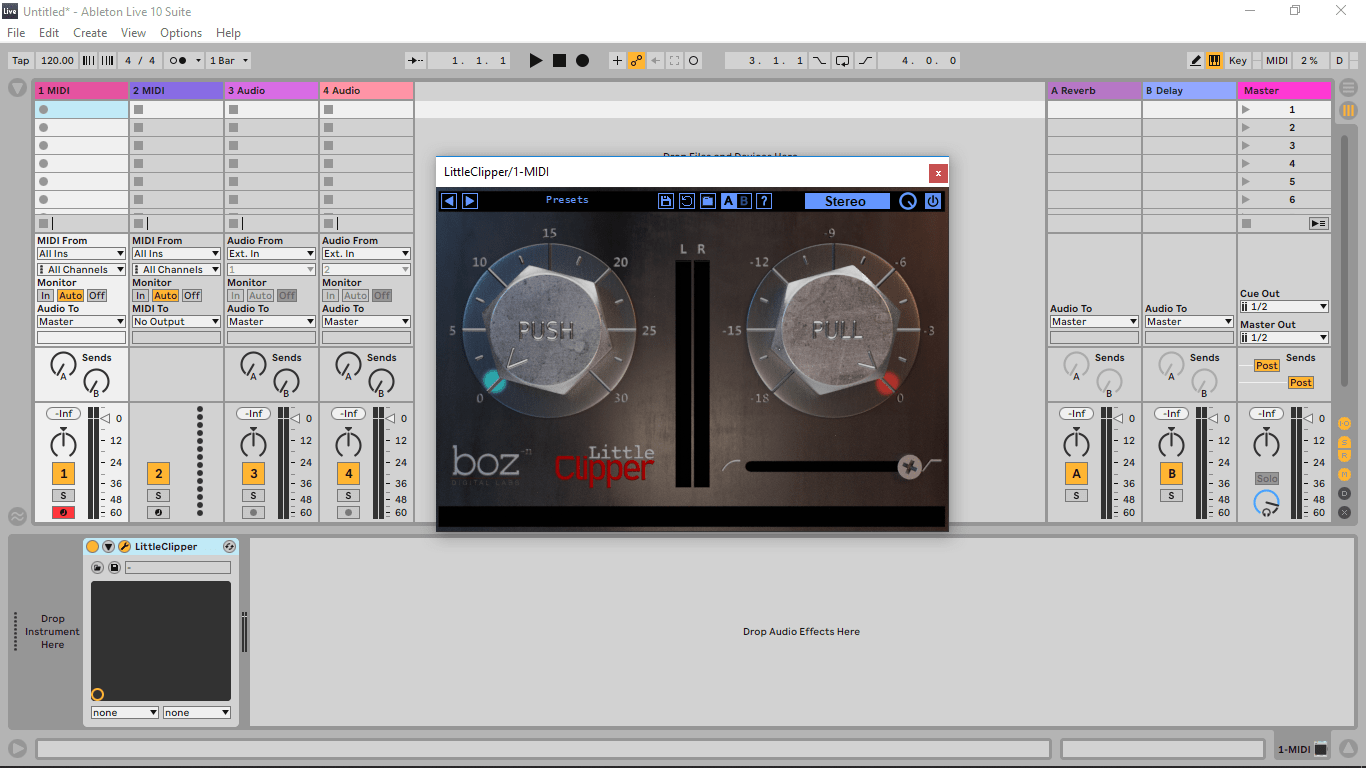Open Audio To Master dropdown track 1
Image resolution: width=1366 pixels, height=768 pixels.
click(x=81, y=322)
